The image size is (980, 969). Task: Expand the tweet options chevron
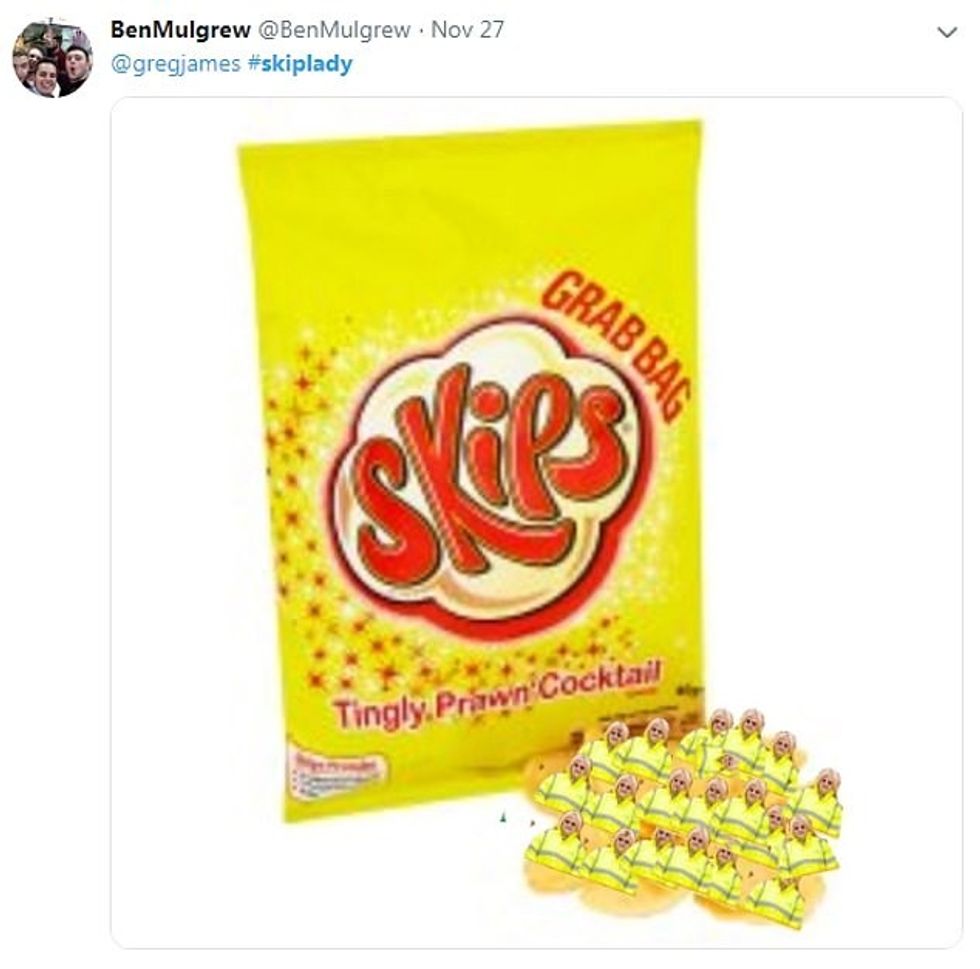tap(948, 32)
